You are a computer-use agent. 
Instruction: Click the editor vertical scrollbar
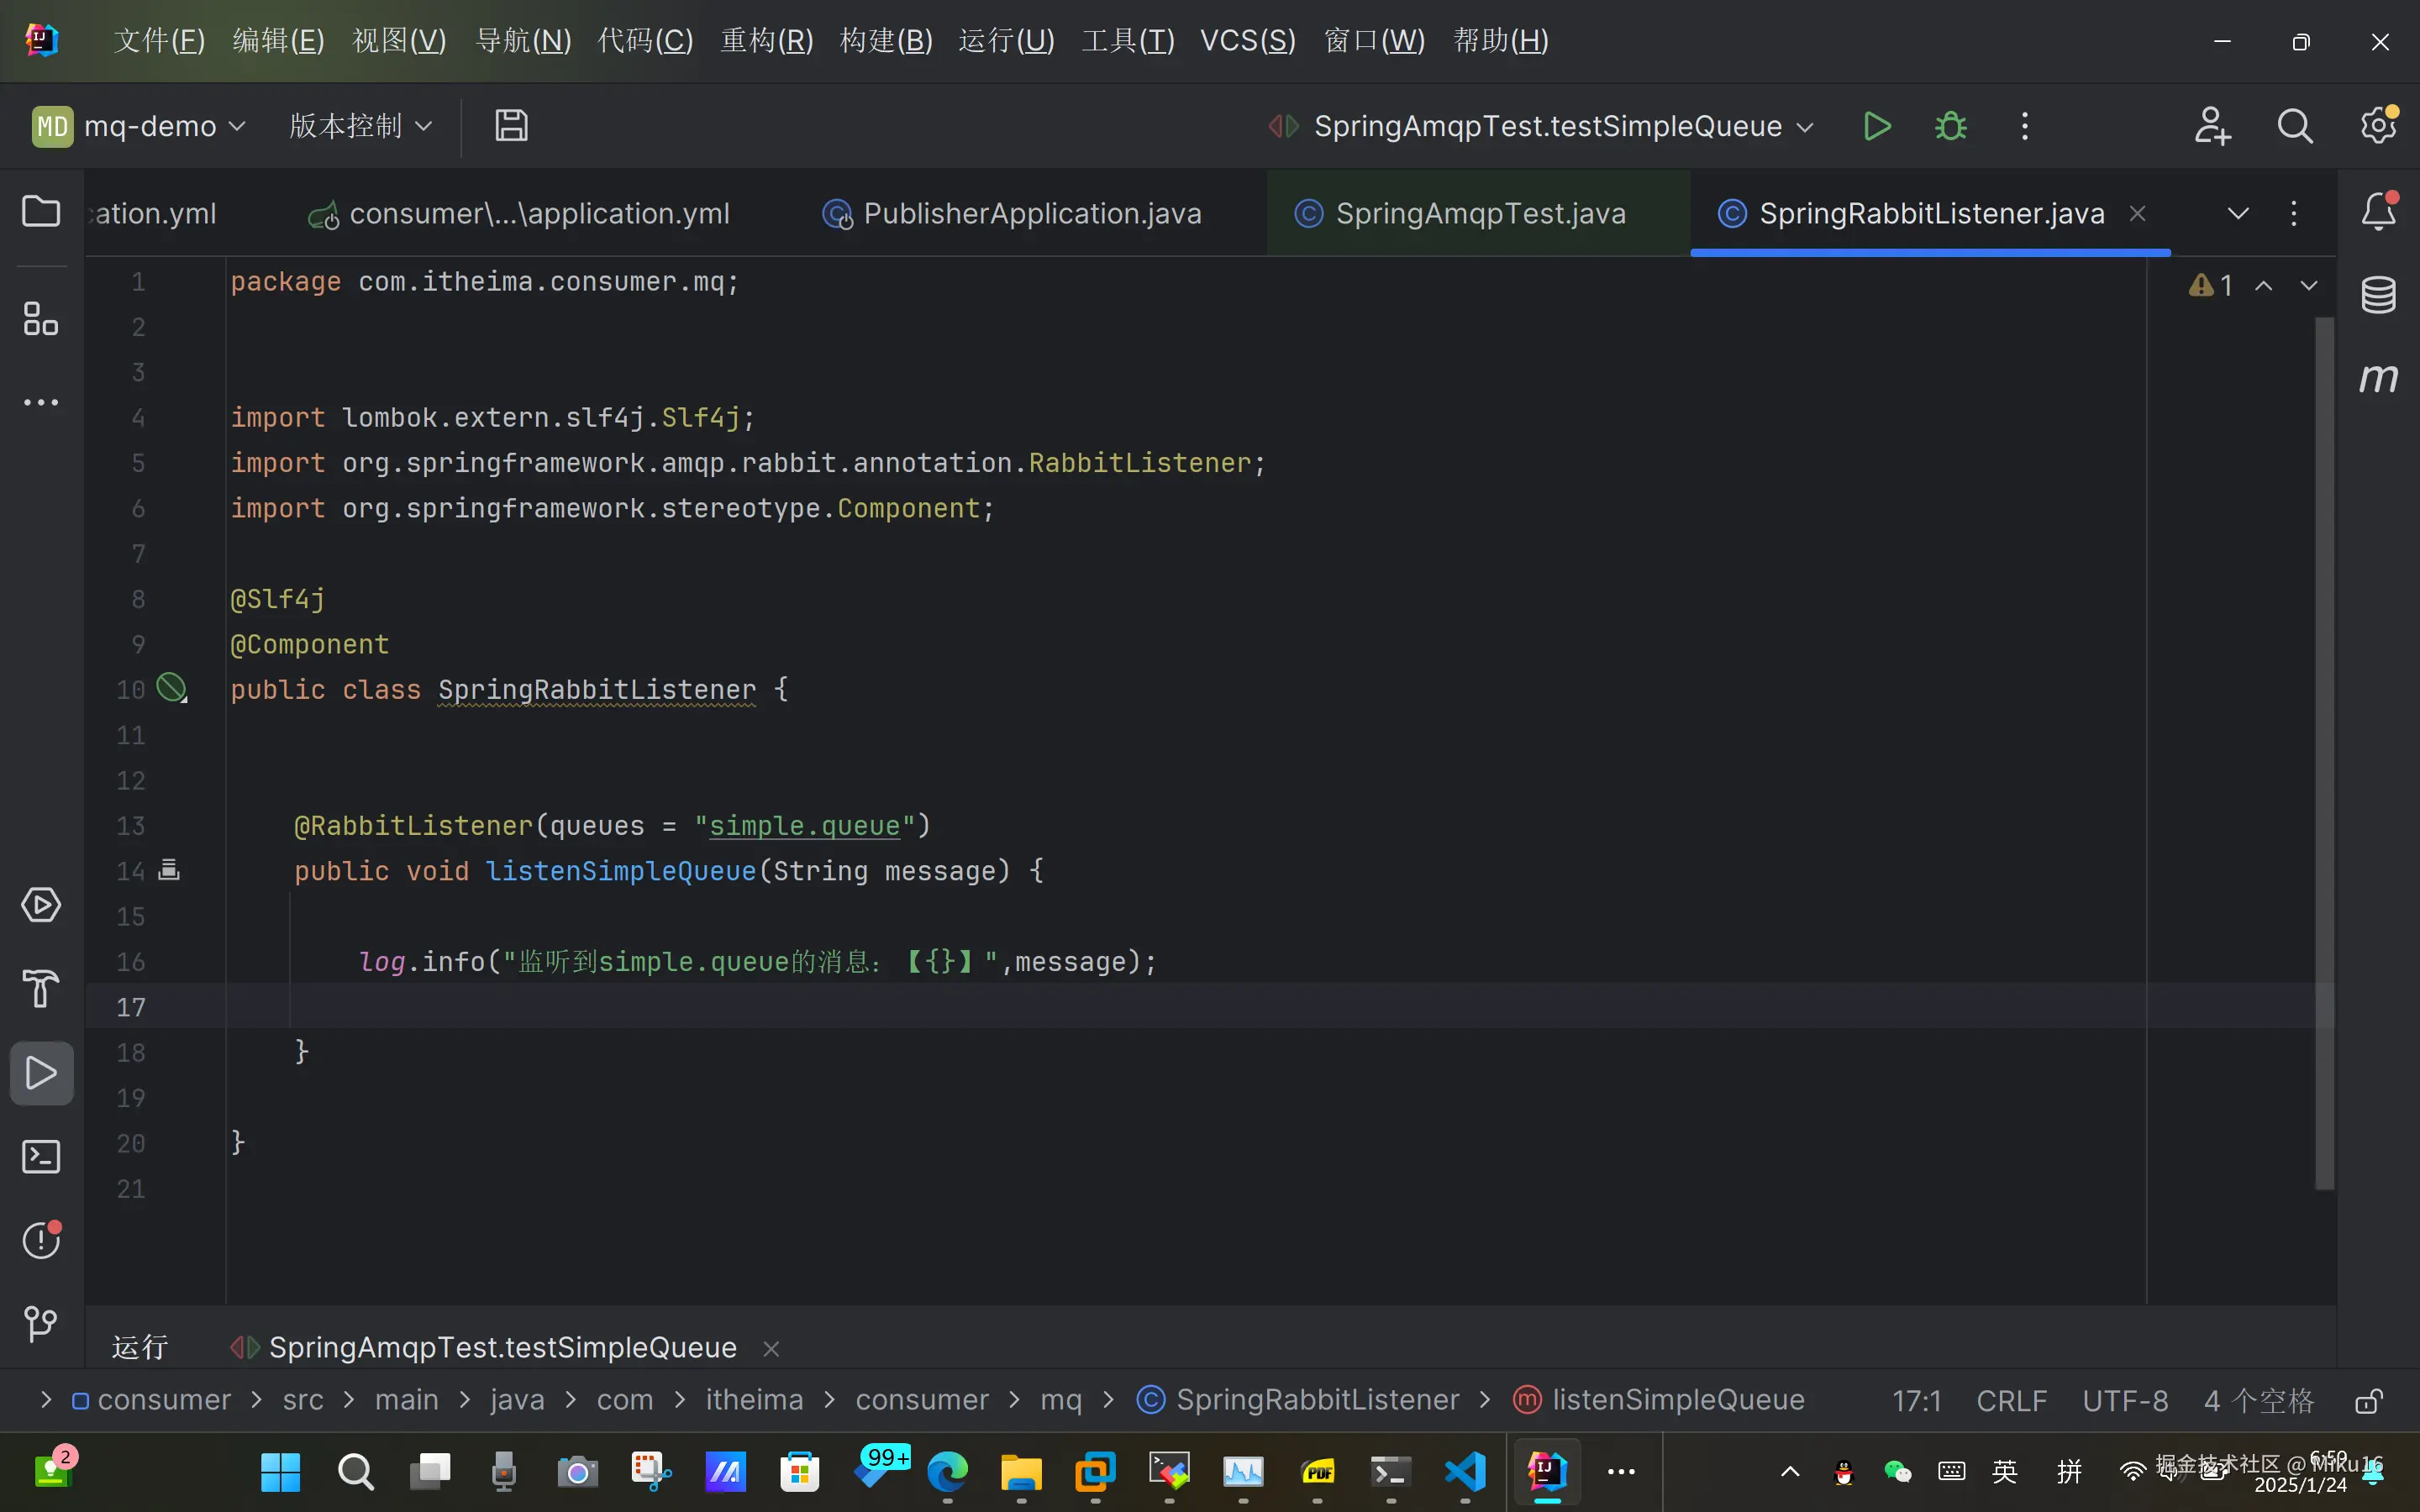2324,750
